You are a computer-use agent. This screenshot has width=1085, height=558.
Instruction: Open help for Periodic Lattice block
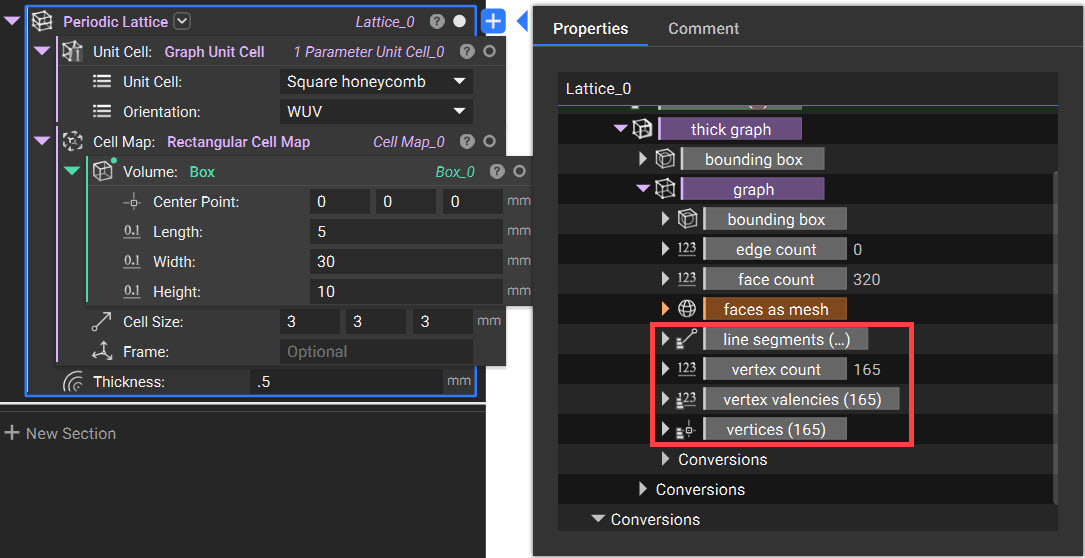[x=437, y=21]
